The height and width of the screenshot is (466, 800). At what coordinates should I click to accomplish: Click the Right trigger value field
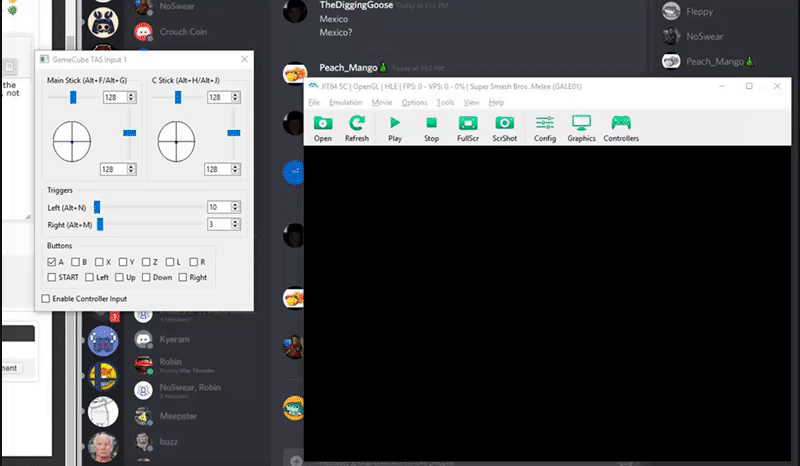pyautogui.click(x=219, y=224)
